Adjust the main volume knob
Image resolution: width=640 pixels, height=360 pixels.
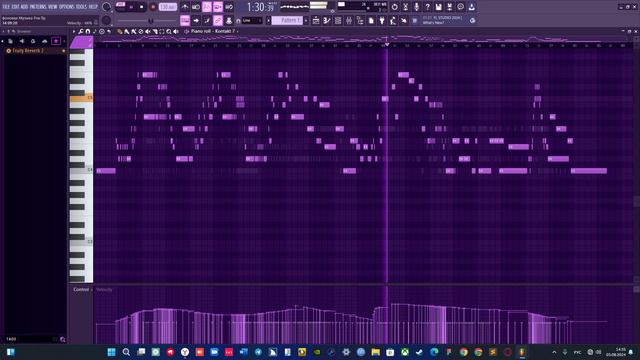(106, 7)
